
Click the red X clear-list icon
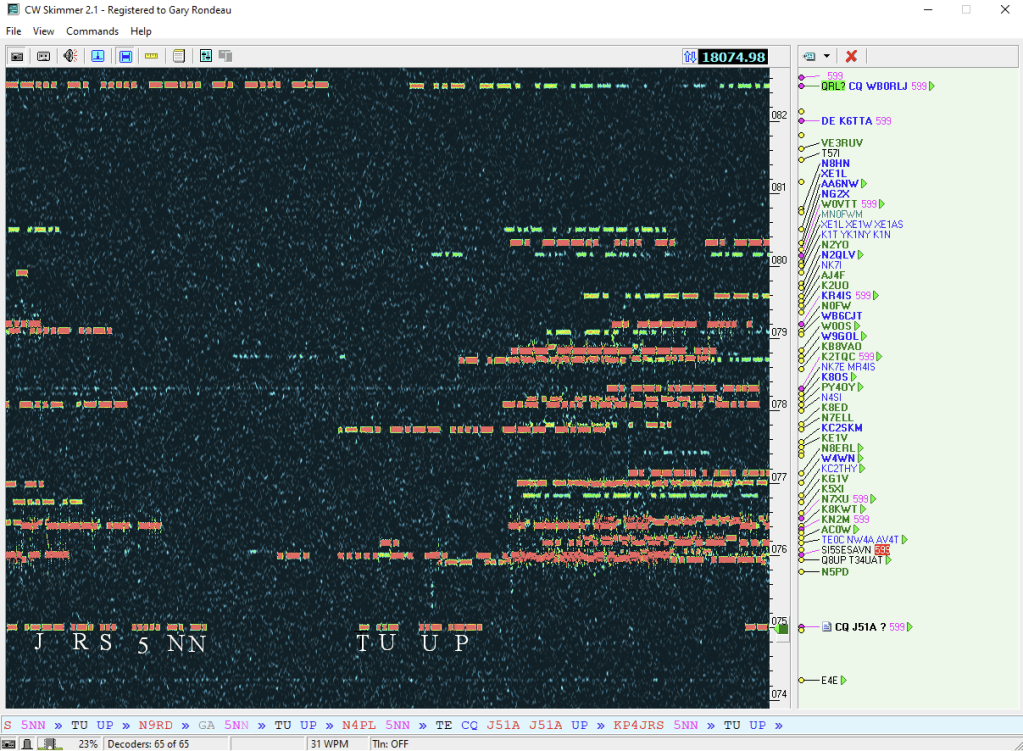coord(851,56)
